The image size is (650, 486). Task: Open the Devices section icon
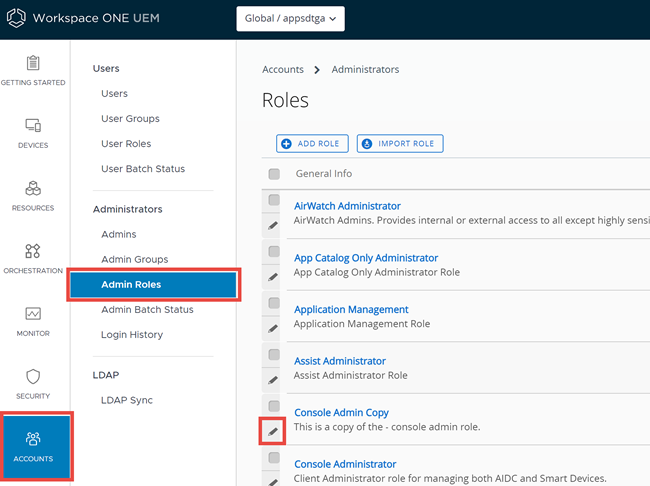33,125
